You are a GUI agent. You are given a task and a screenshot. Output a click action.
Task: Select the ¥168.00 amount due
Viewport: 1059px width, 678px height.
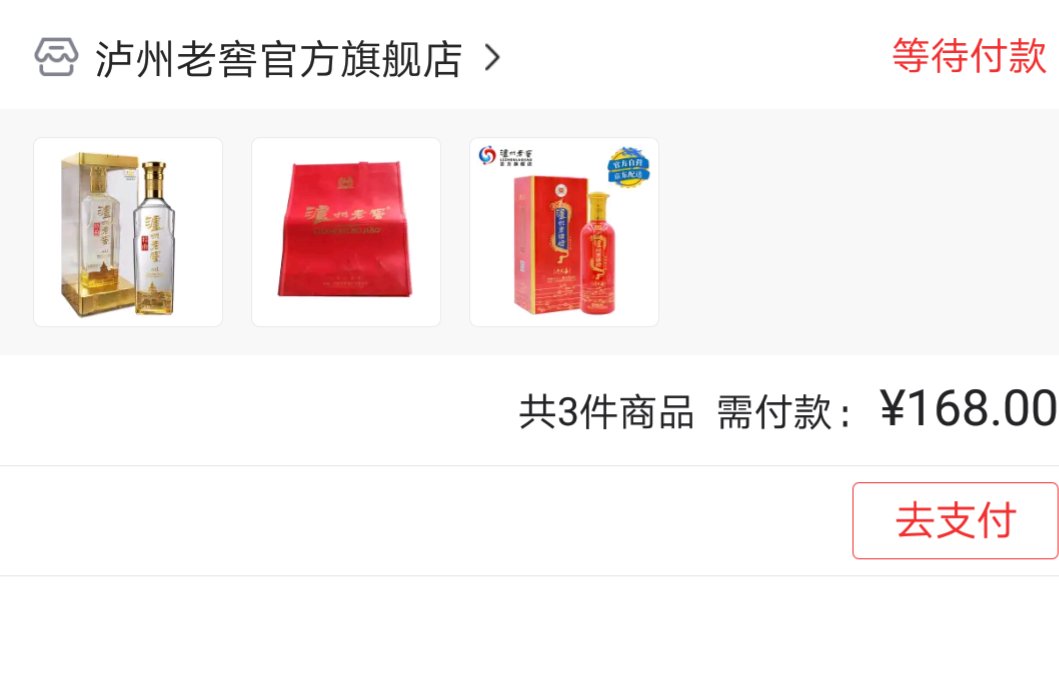968,409
